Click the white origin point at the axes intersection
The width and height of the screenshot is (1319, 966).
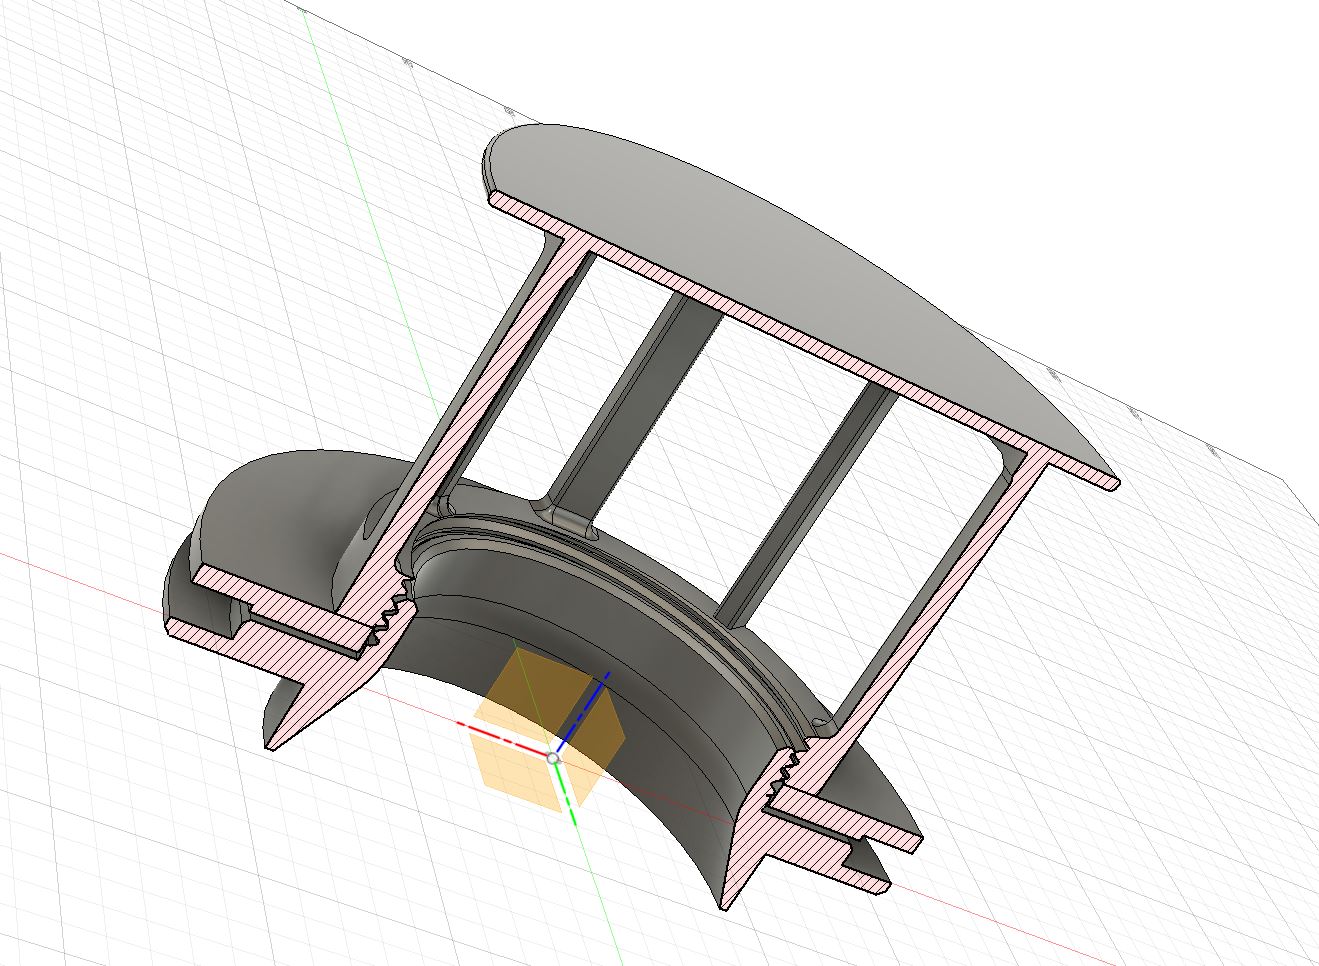pos(553,758)
